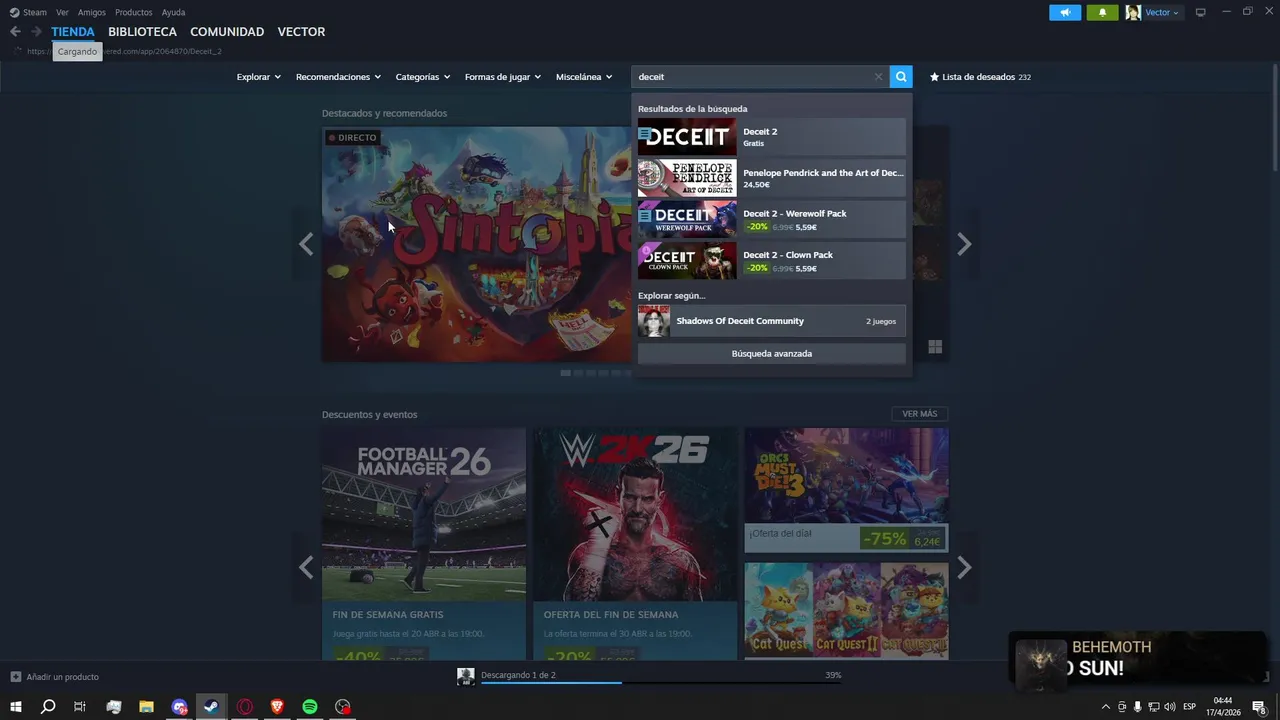Switch to the COMUNIDAD tab
Screen dimensions: 1280x720
(x=227, y=32)
